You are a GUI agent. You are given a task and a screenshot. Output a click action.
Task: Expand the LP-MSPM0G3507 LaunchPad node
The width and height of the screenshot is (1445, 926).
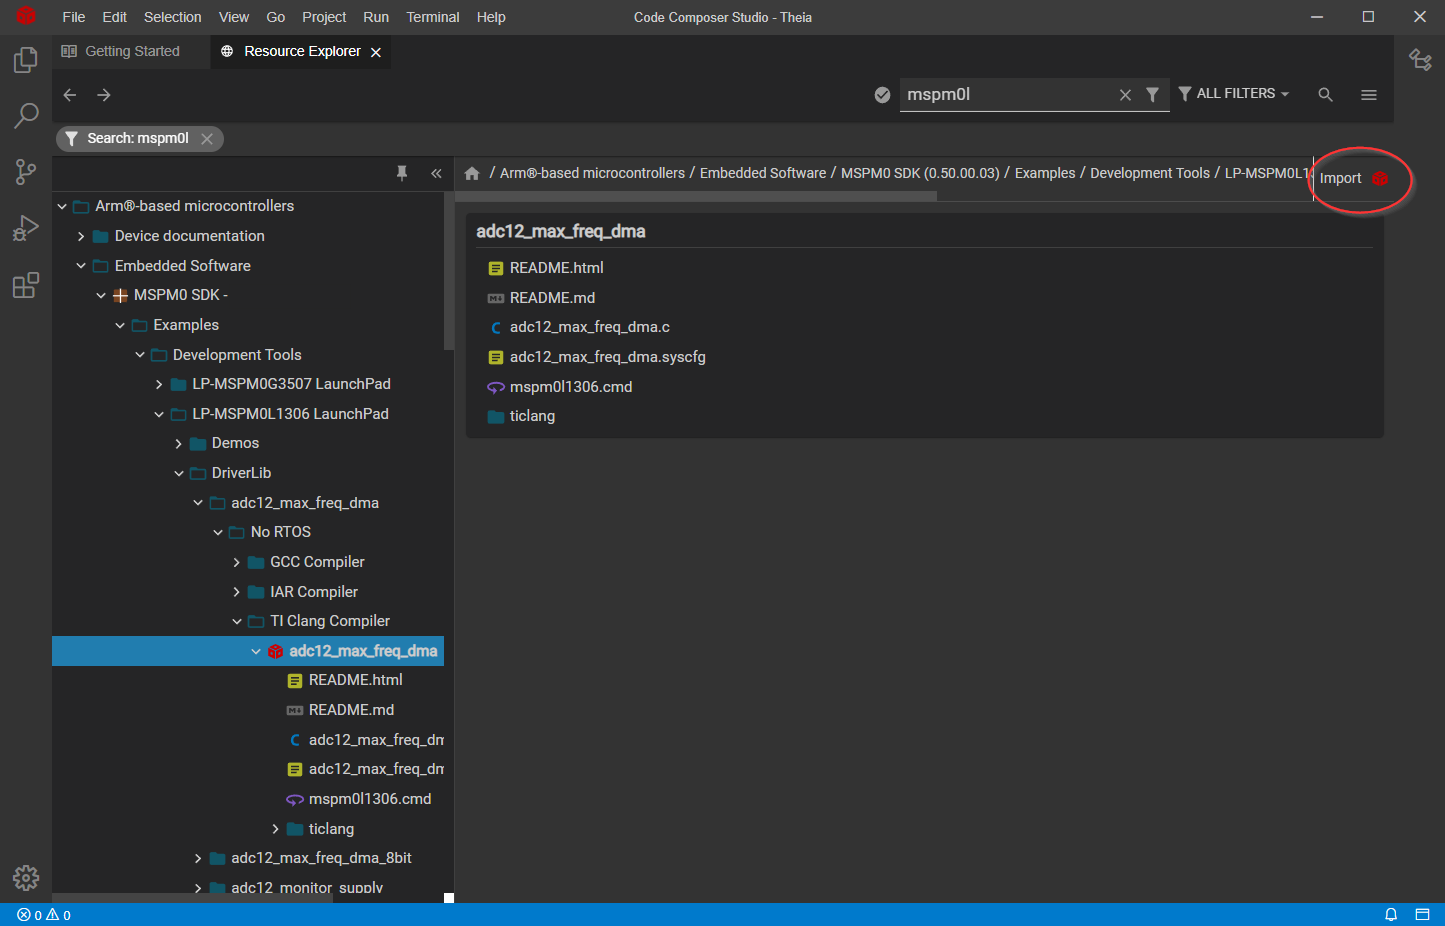tap(159, 384)
